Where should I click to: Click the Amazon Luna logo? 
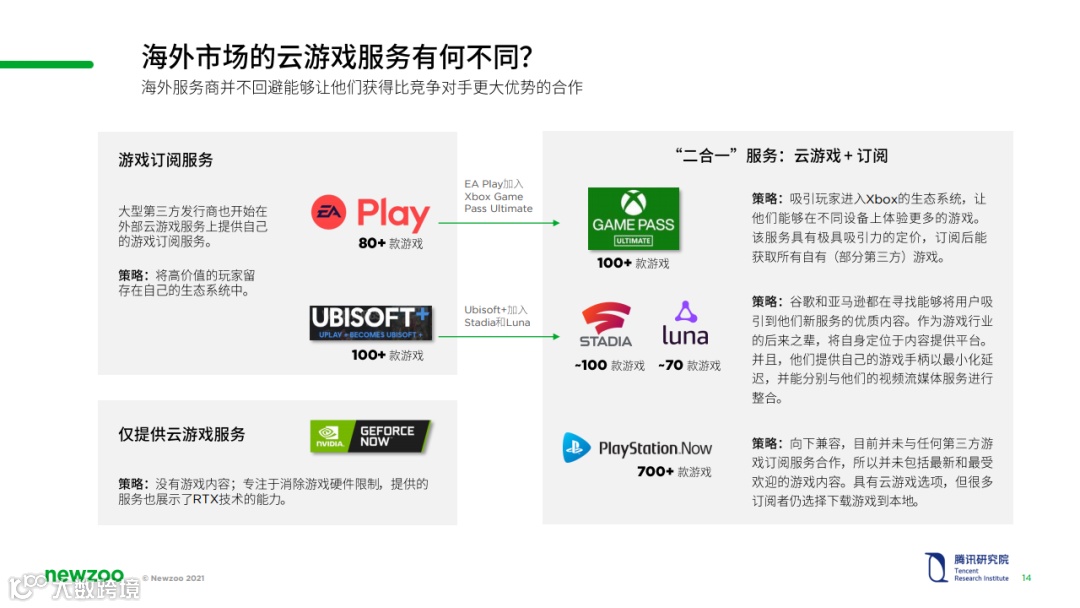click(685, 323)
